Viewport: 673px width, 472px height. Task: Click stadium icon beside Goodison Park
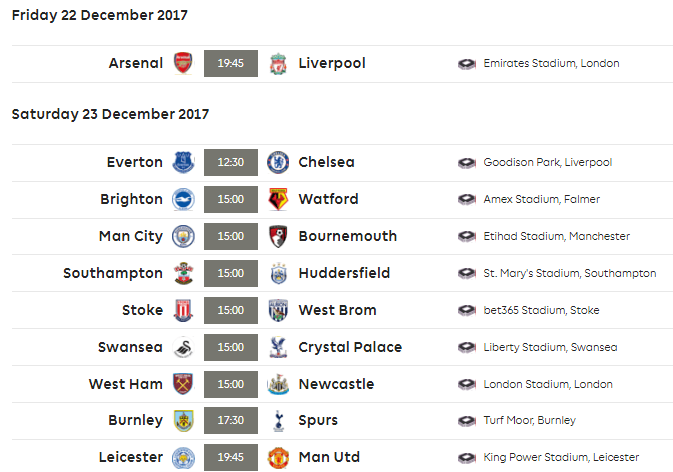tap(467, 163)
